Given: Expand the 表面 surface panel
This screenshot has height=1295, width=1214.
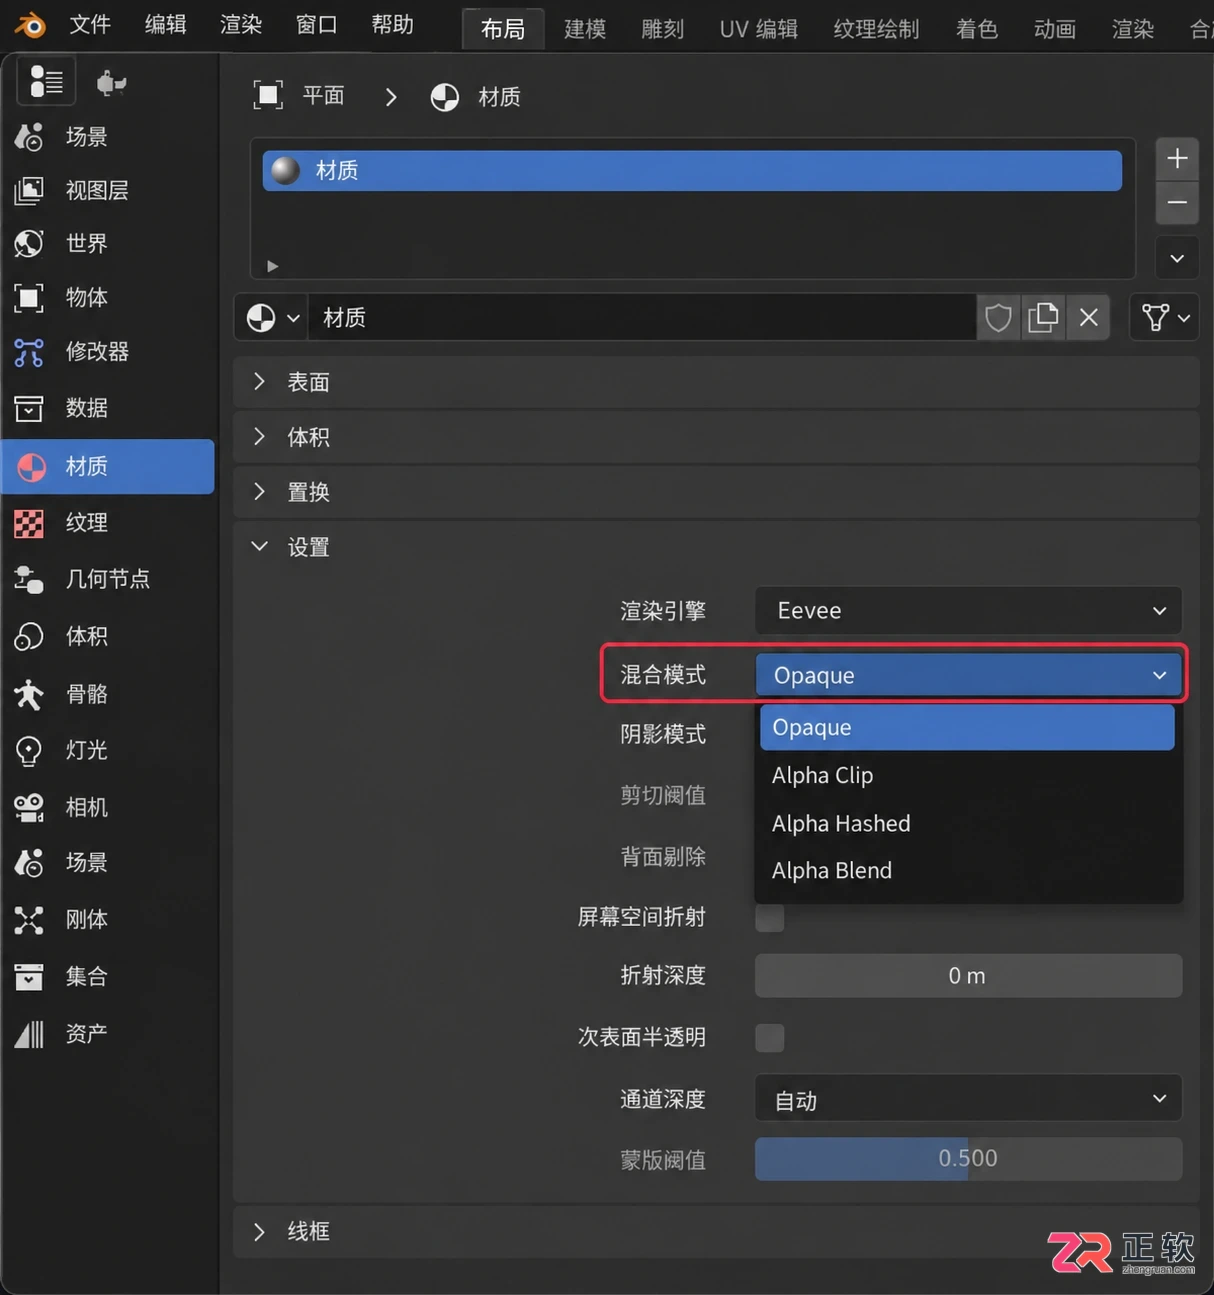Looking at the screenshot, I should pos(716,382).
